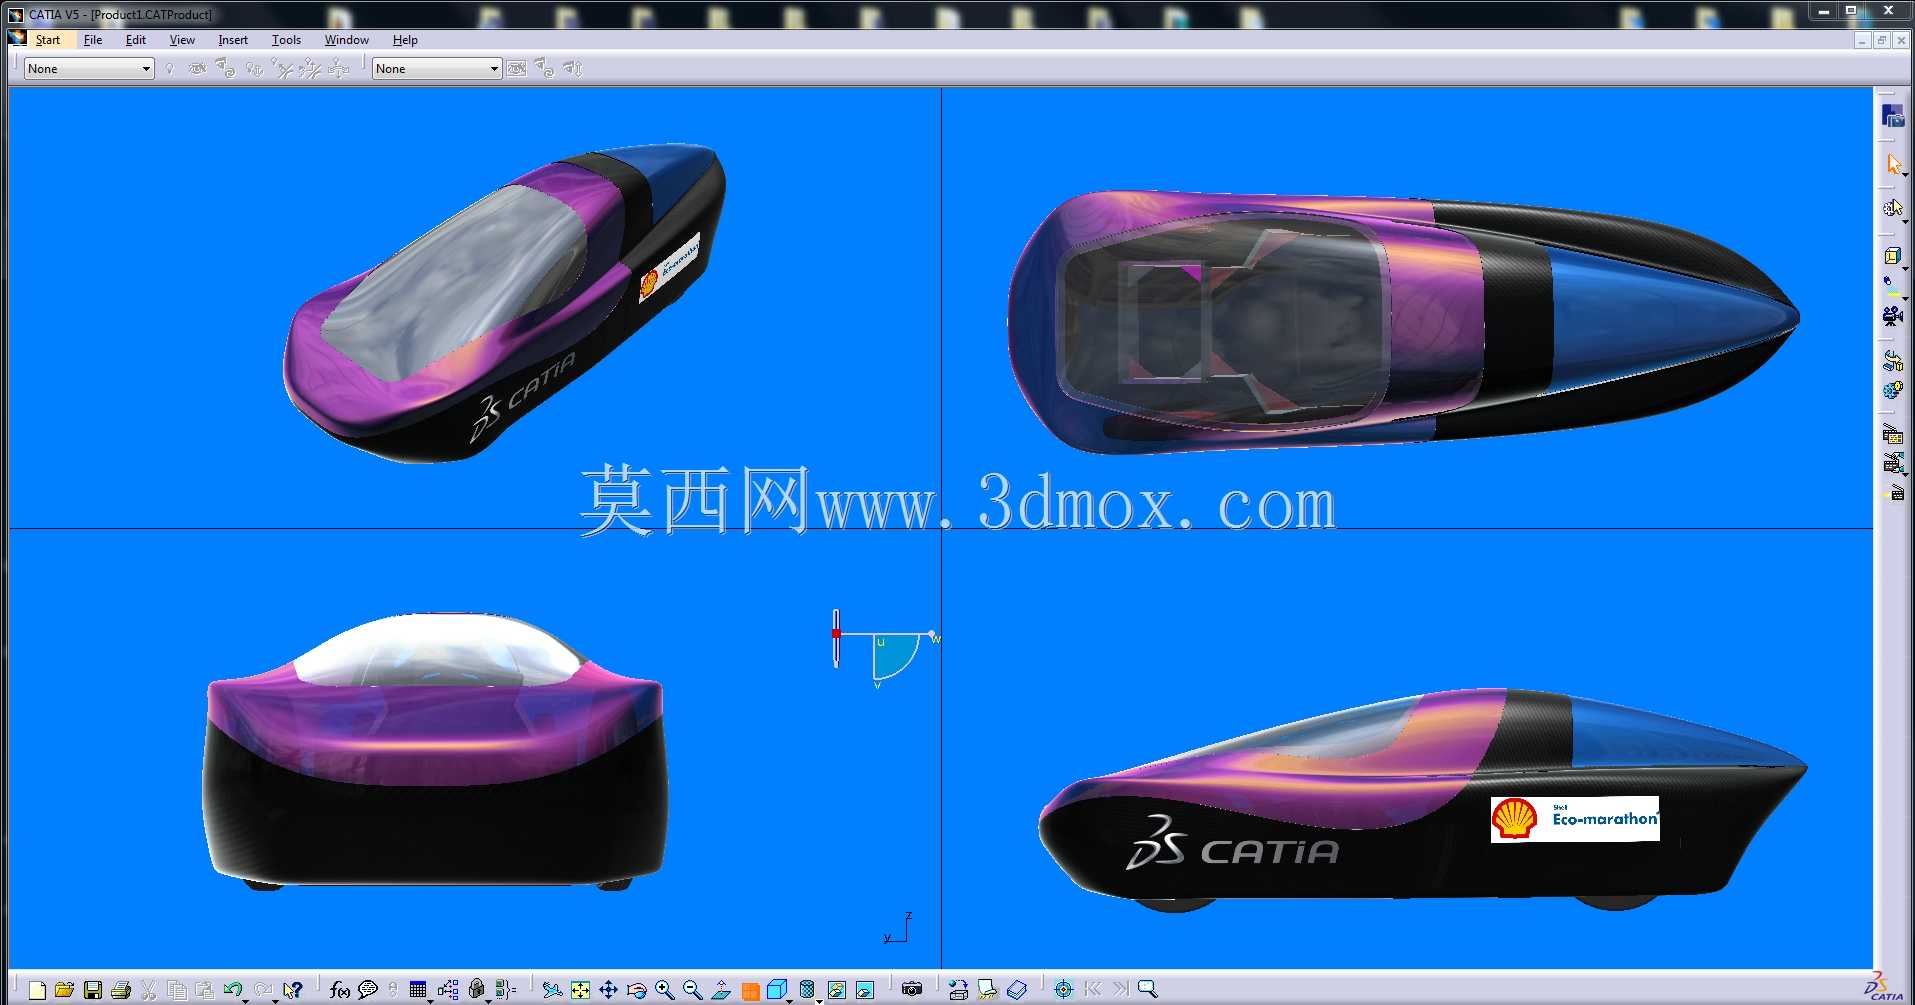Open the Help menu

[405, 40]
